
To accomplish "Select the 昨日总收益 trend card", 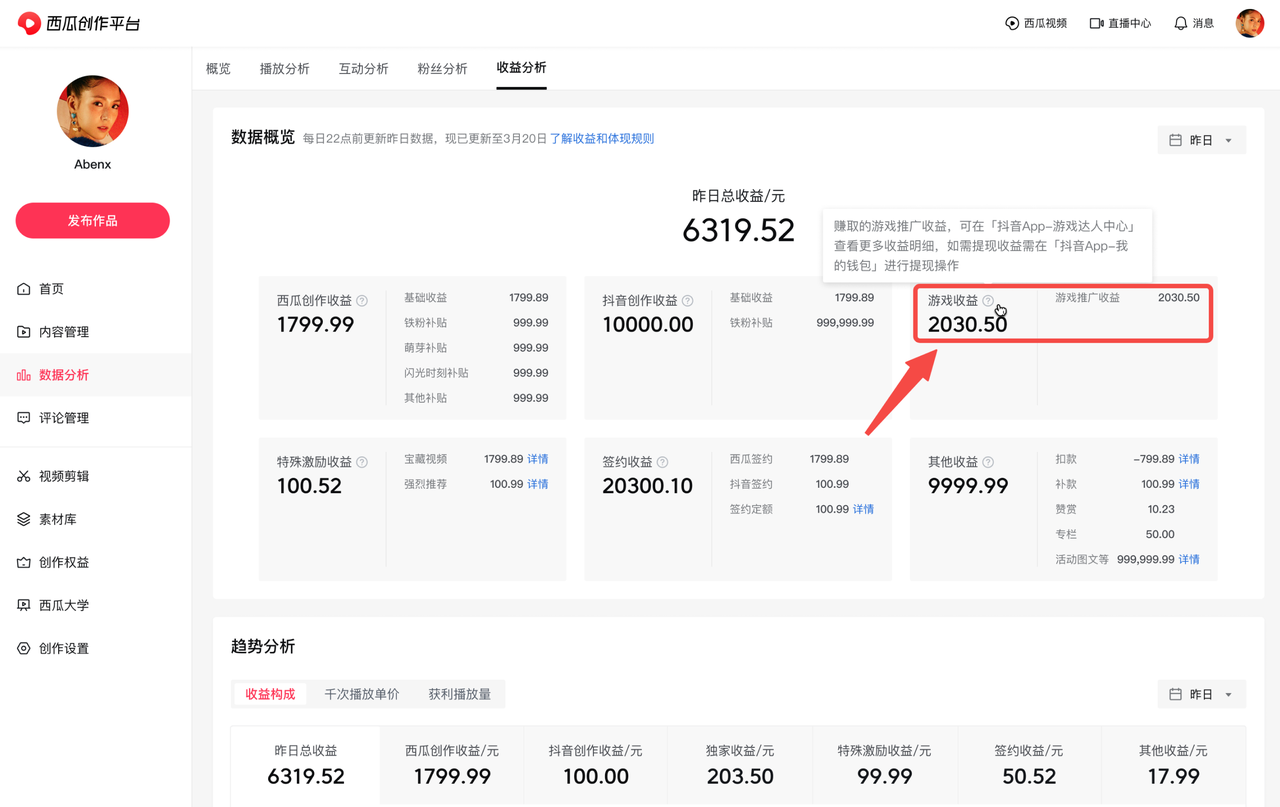I will [306, 766].
